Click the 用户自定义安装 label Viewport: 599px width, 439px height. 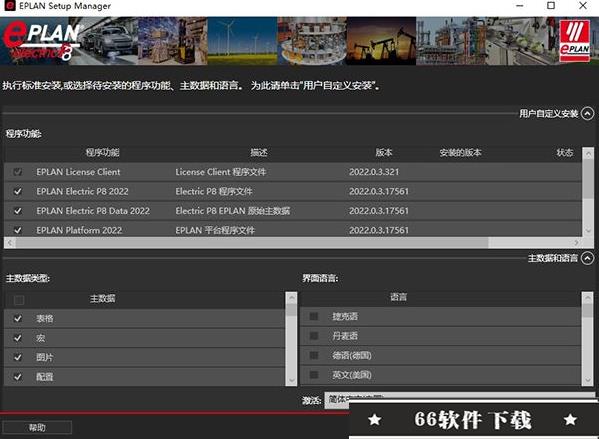tap(548, 113)
